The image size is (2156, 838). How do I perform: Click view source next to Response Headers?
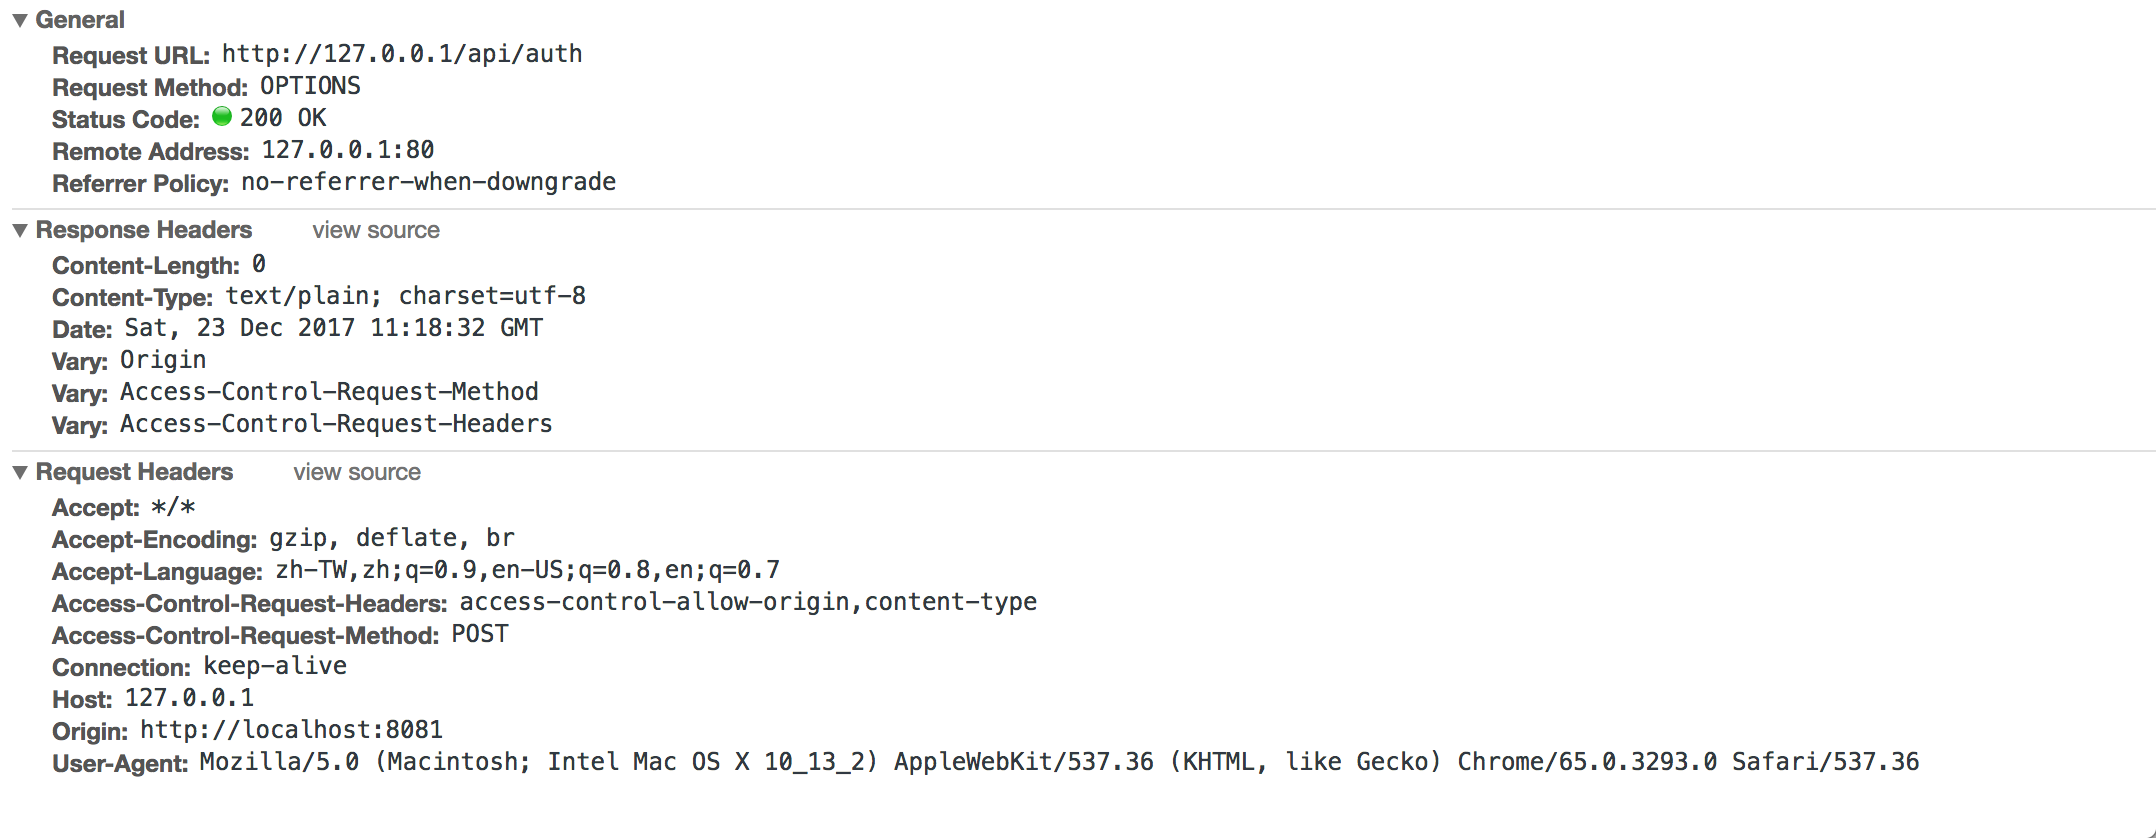(x=375, y=230)
